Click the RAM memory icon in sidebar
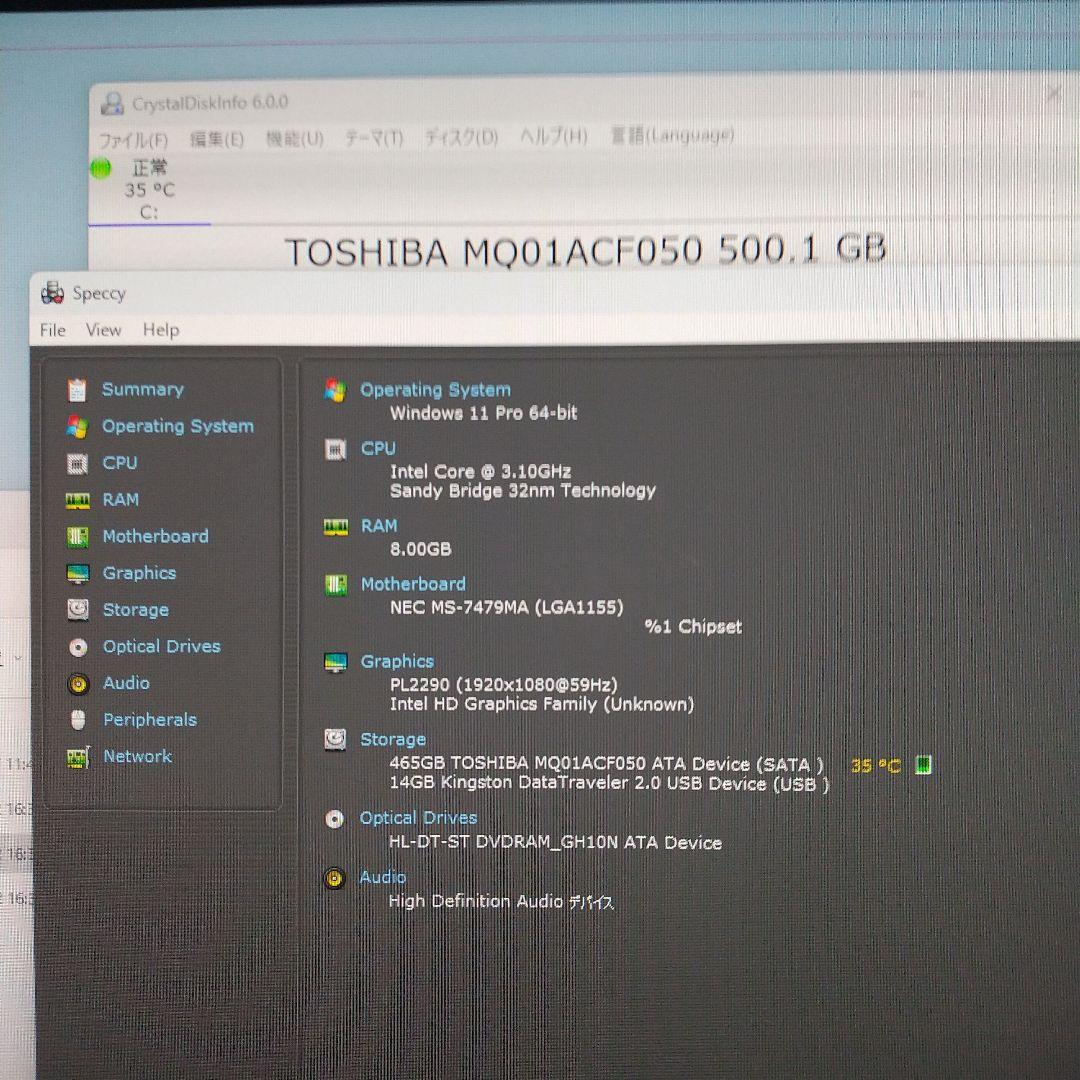Viewport: 1080px width, 1080px height. [x=80, y=499]
